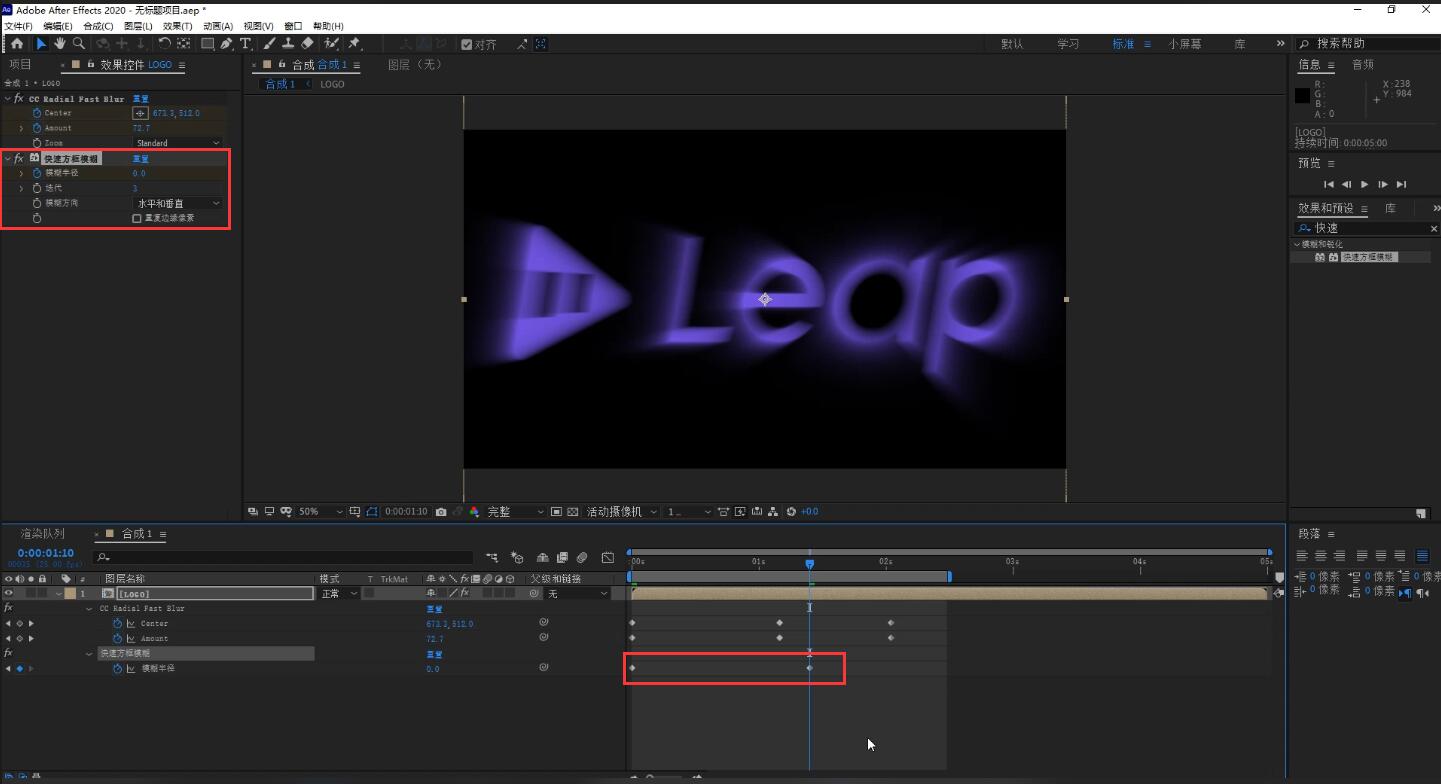Click the current time indicator playhead
The width and height of the screenshot is (1441, 784).
(809, 564)
